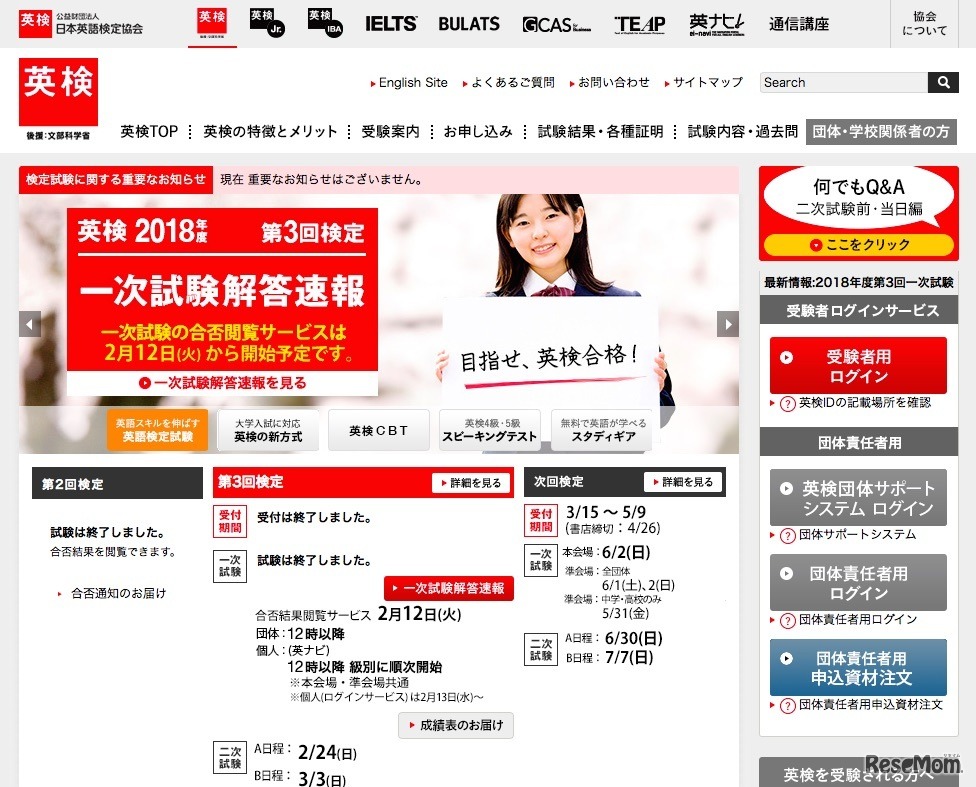Screen dimensions: 976x787
Task: Click the 成績表のお届け button
Action: click(456, 725)
